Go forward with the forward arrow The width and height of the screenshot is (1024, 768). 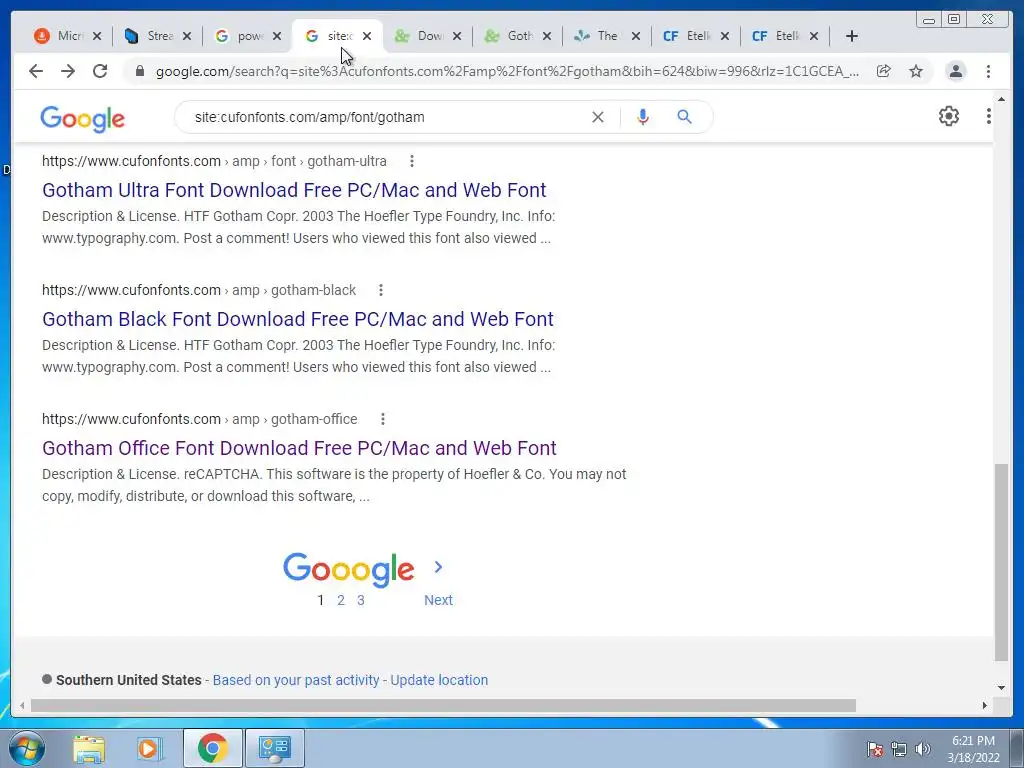(x=68, y=71)
